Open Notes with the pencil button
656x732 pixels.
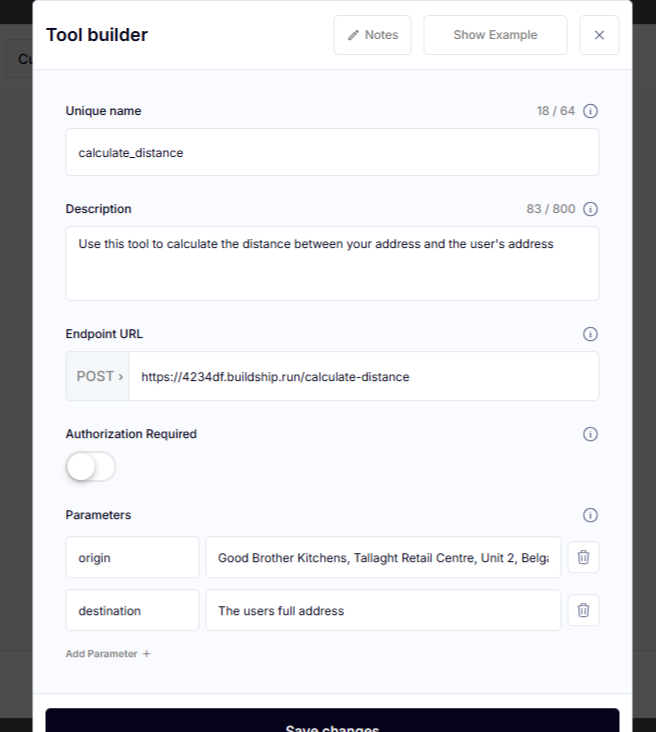point(372,35)
